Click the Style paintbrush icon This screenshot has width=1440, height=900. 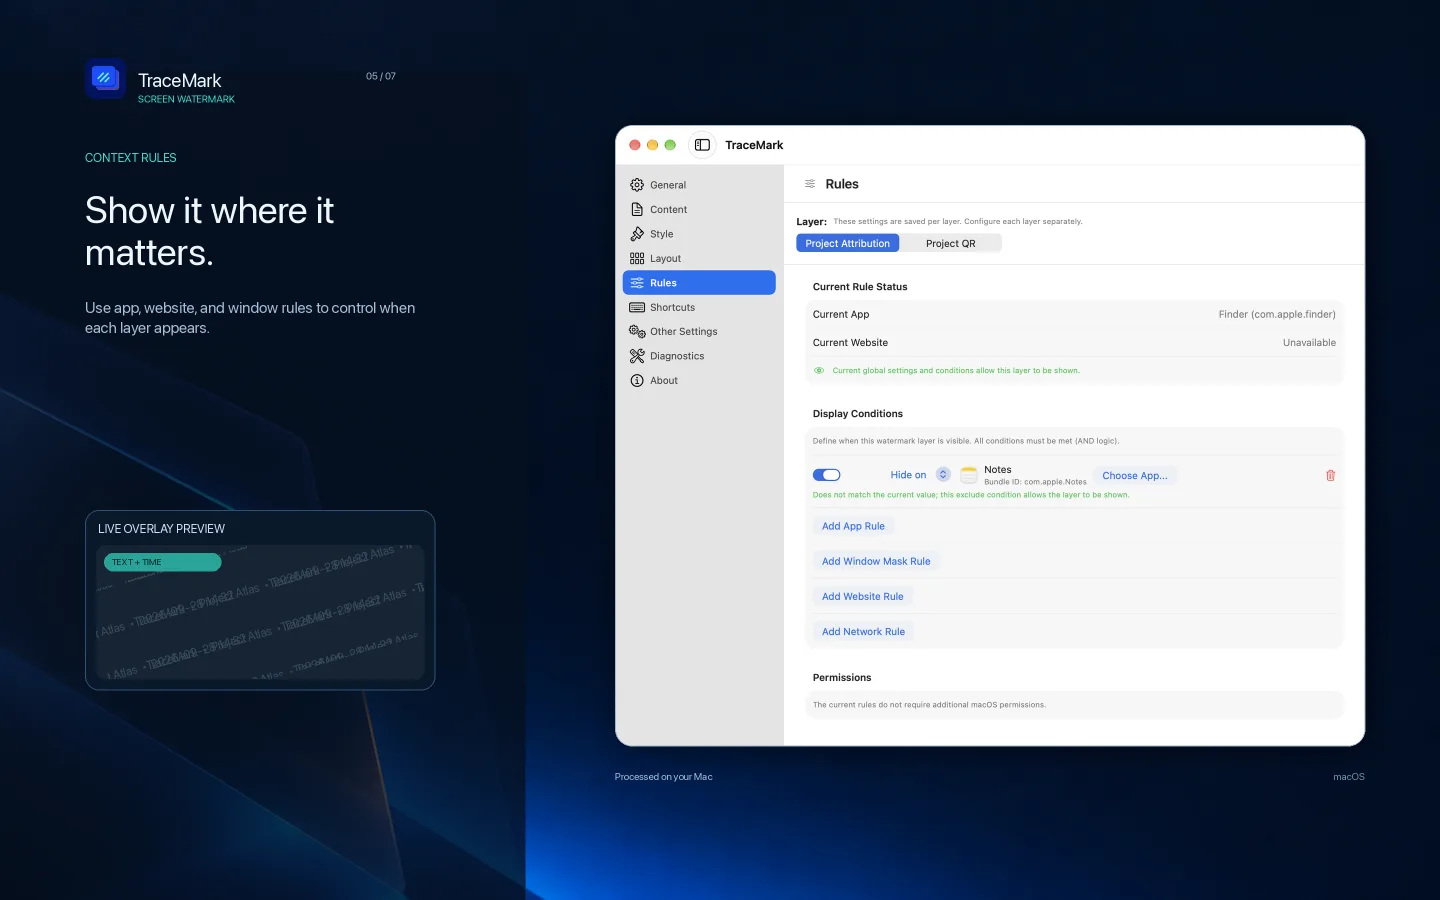[637, 234]
